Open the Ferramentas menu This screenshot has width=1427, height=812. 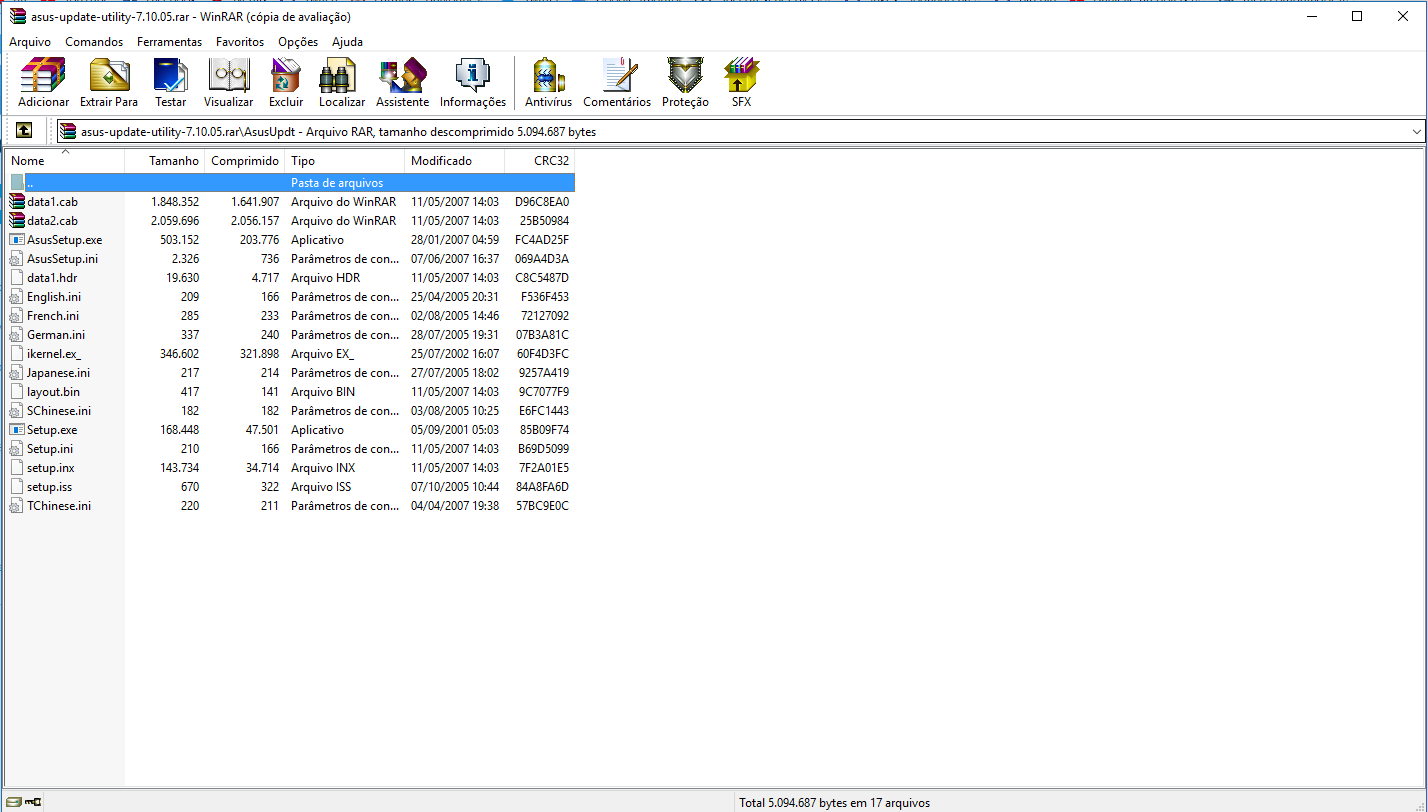(x=170, y=42)
